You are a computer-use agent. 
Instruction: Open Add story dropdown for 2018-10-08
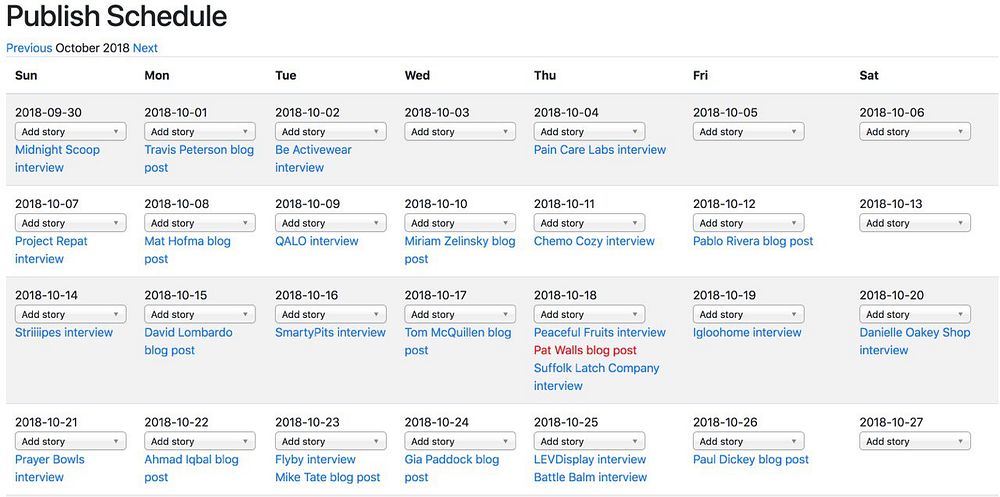(200, 223)
